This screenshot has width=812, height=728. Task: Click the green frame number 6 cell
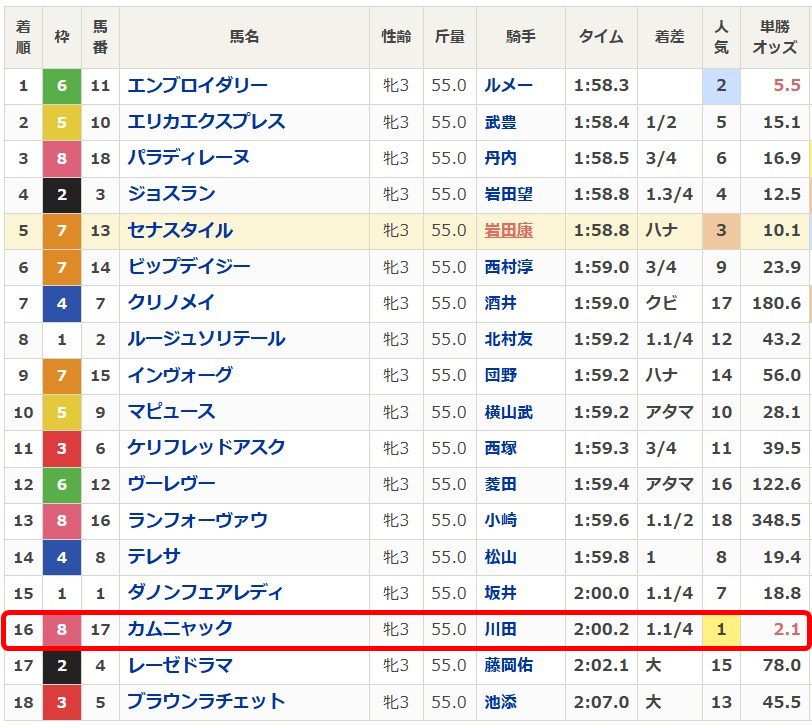click(60, 85)
